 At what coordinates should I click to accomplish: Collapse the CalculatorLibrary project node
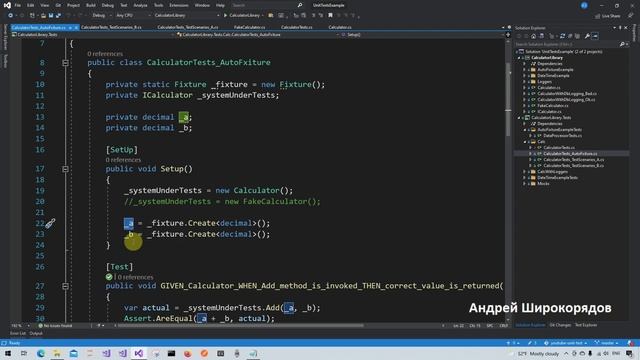click(x=519, y=58)
